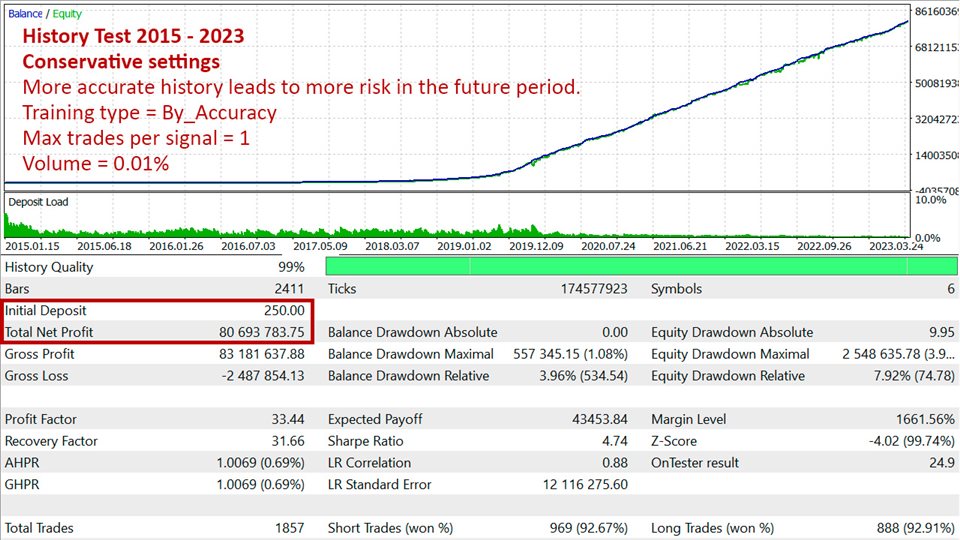
Task: Click Balance Drawdown Absolute value 0.00
Action: click(x=615, y=332)
